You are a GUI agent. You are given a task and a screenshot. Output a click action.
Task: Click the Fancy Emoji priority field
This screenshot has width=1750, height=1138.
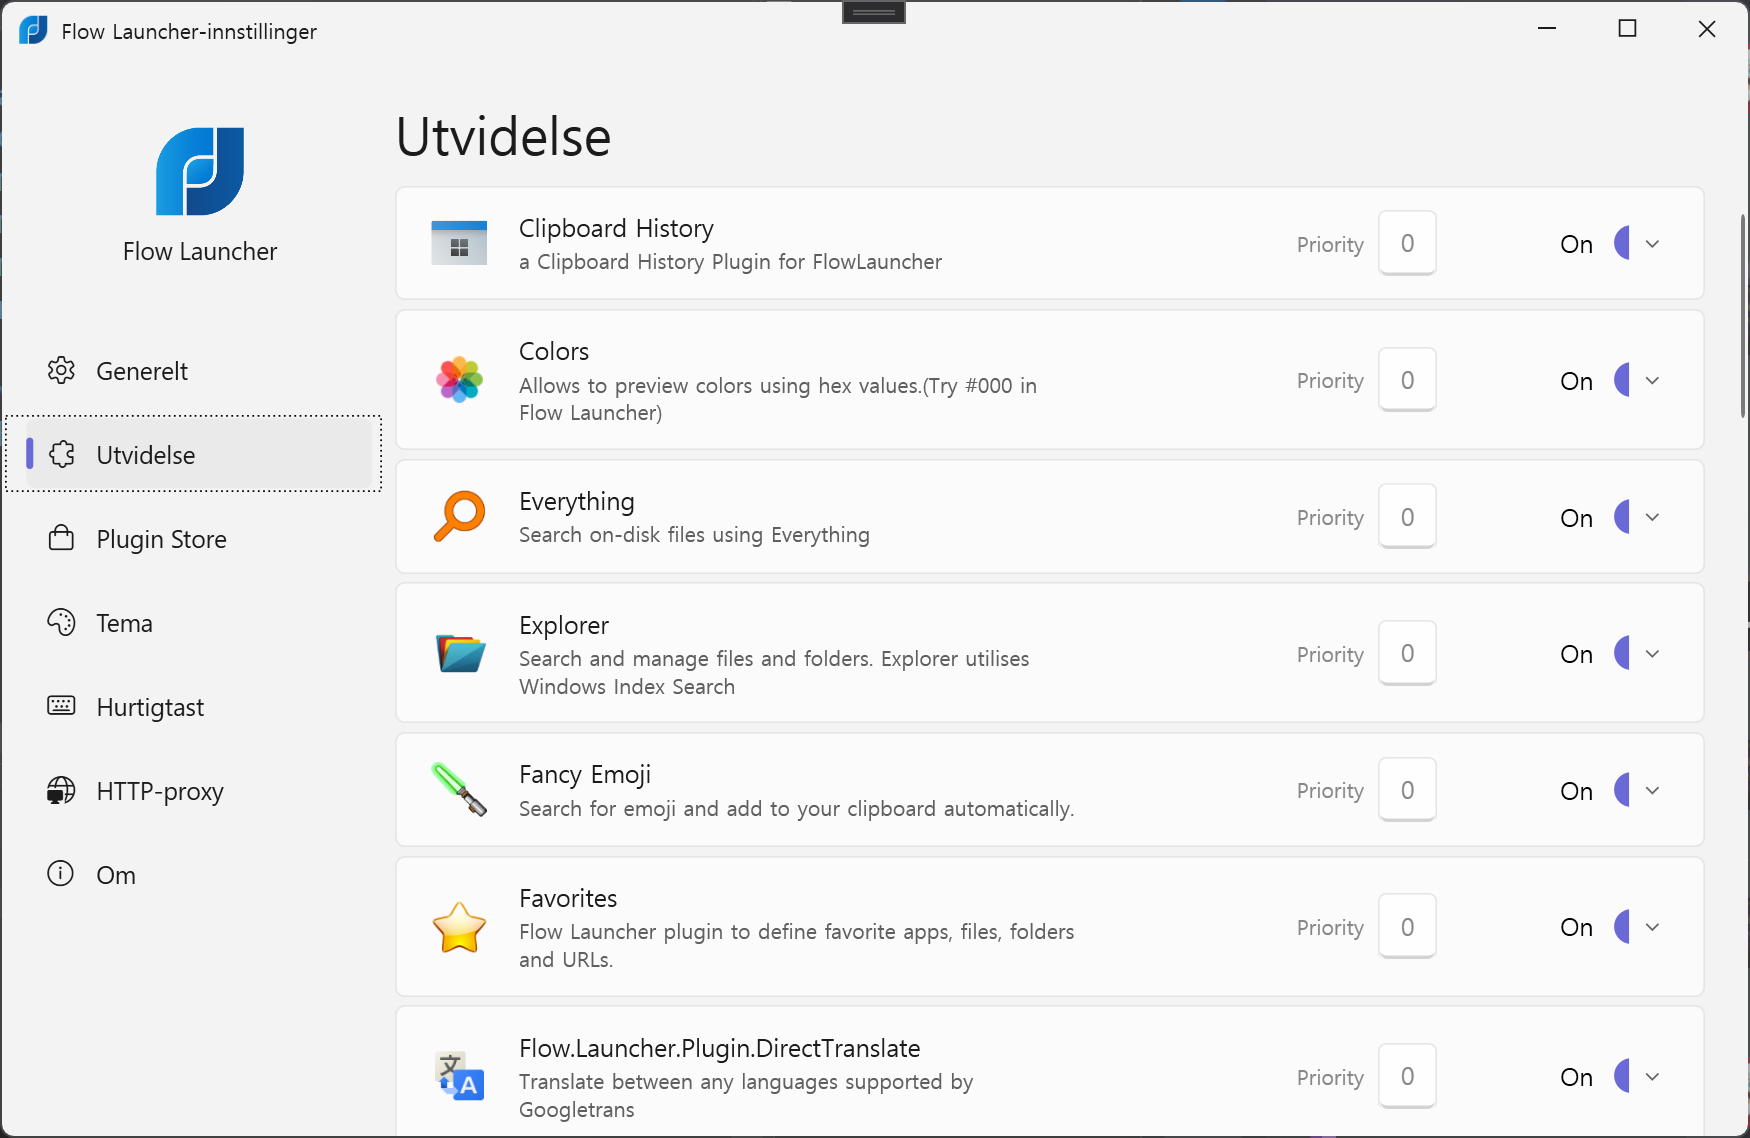[1407, 790]
